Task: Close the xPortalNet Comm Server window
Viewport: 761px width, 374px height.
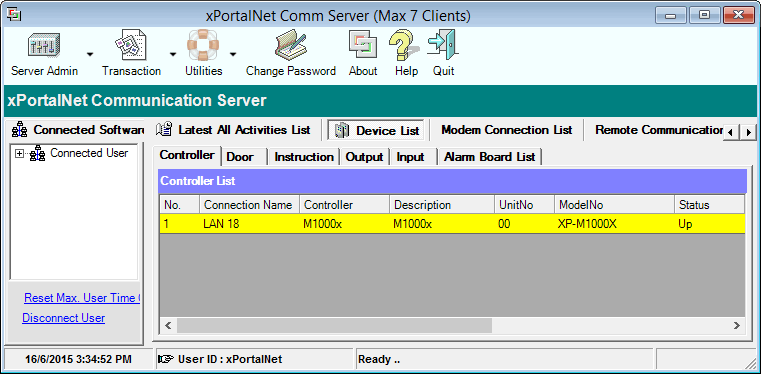Action: (739, 16)
